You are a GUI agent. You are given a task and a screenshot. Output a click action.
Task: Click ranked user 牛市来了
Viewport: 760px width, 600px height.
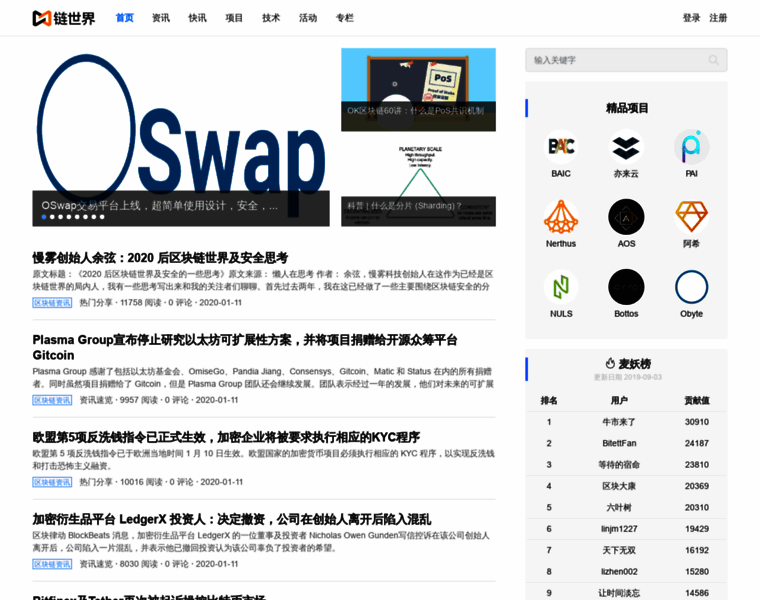click(x=619, y=422)
